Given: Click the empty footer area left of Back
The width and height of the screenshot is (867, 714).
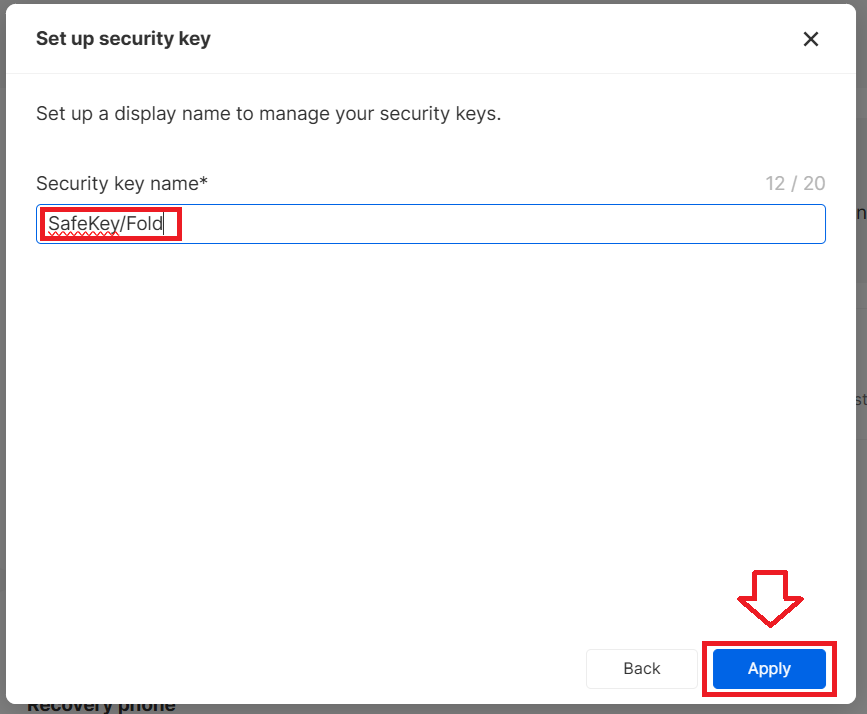Looking at the screenshot, I should coord(300,669).
